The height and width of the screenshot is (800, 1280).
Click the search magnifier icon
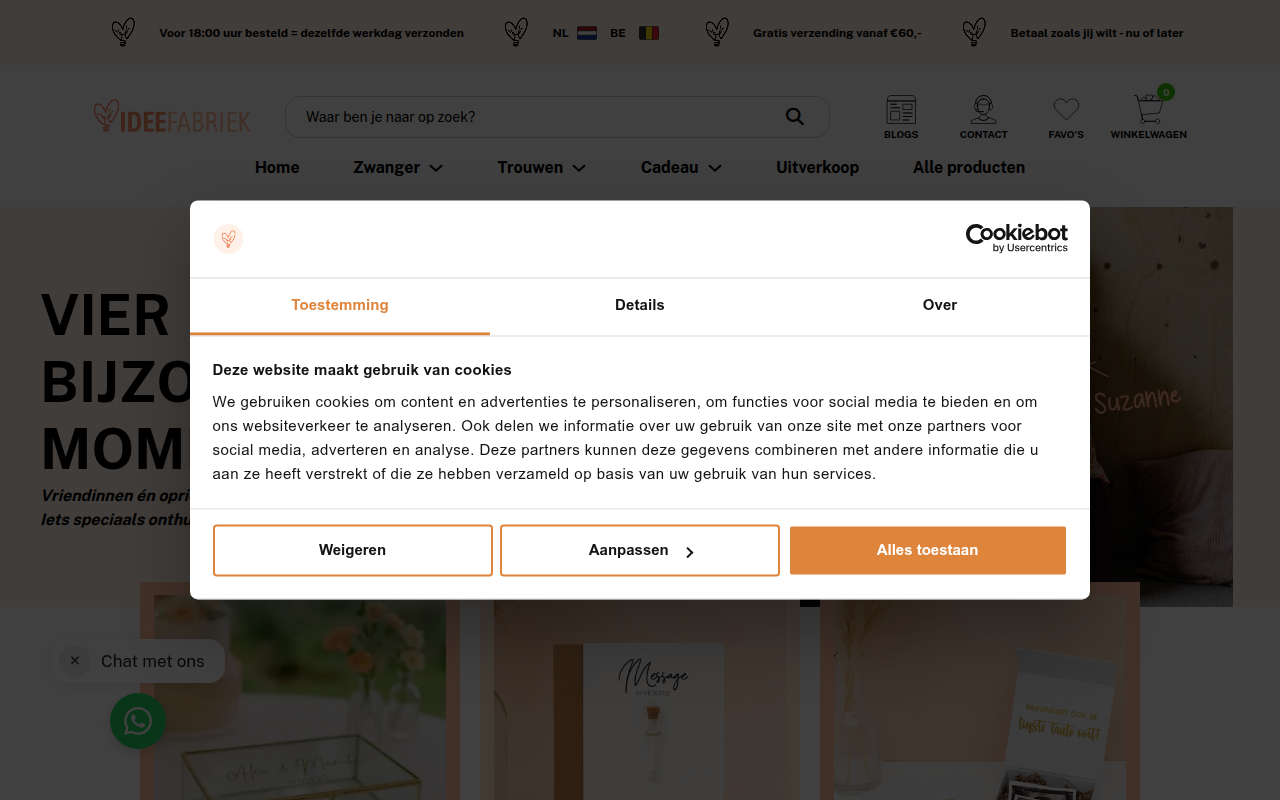click(x=795, y=117)
